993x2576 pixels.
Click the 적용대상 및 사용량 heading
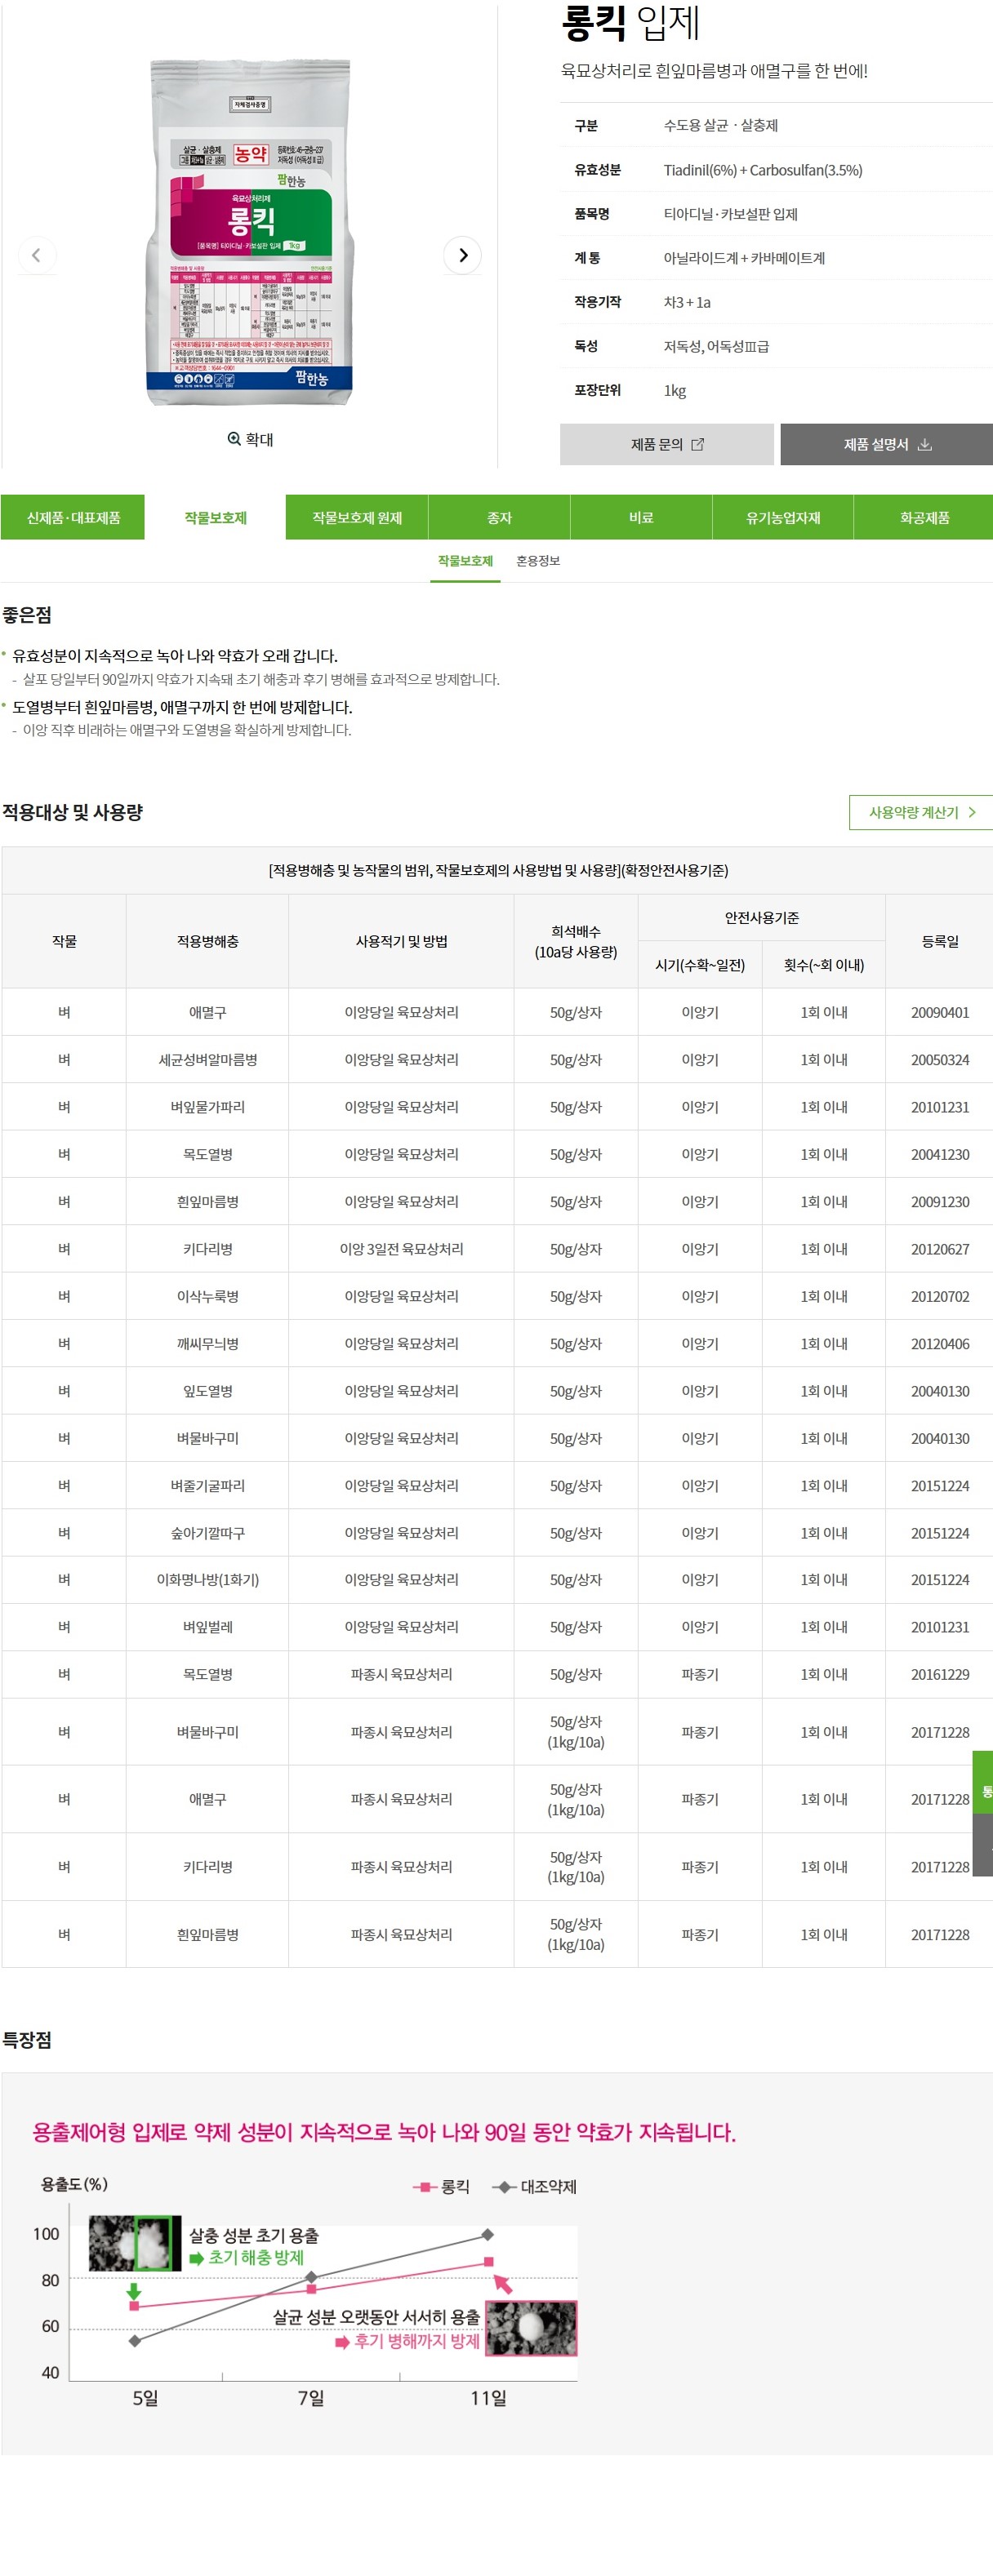[73, 812]
